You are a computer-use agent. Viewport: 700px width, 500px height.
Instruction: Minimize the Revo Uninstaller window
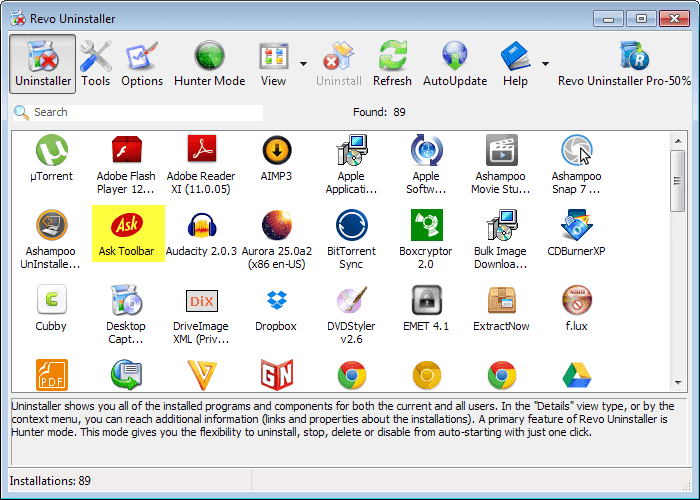[x=608, y=19]
